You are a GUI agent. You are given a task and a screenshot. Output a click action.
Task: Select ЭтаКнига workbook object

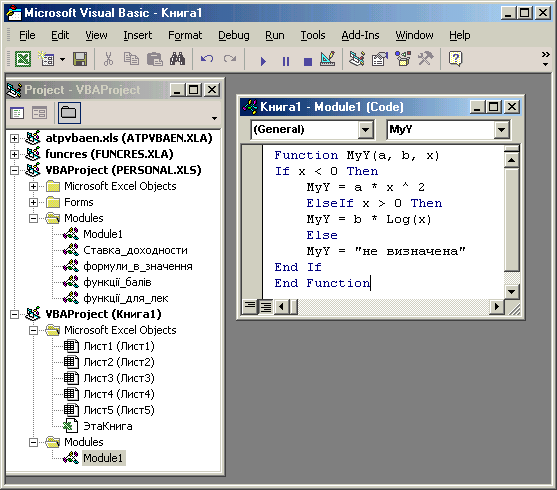(108, 426)
